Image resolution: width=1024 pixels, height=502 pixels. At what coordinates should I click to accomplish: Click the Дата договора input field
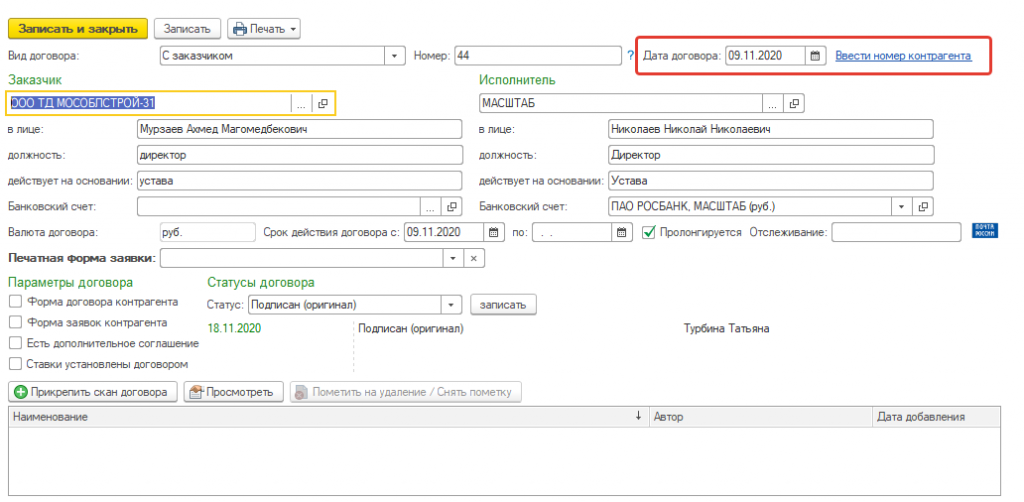coord(765,56)
